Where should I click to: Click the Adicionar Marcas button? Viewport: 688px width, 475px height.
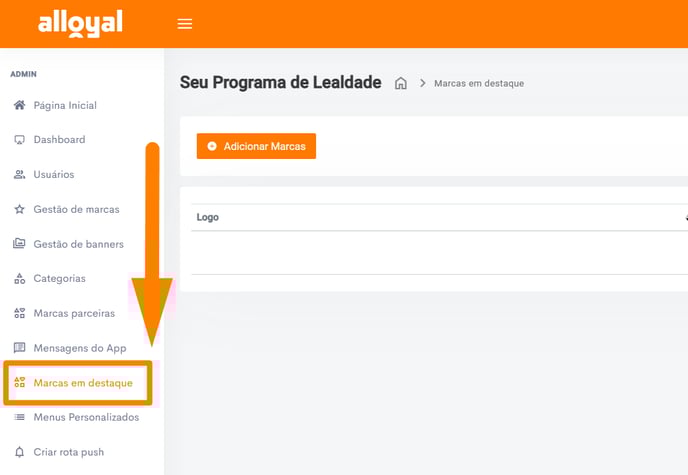coord(256,146)
